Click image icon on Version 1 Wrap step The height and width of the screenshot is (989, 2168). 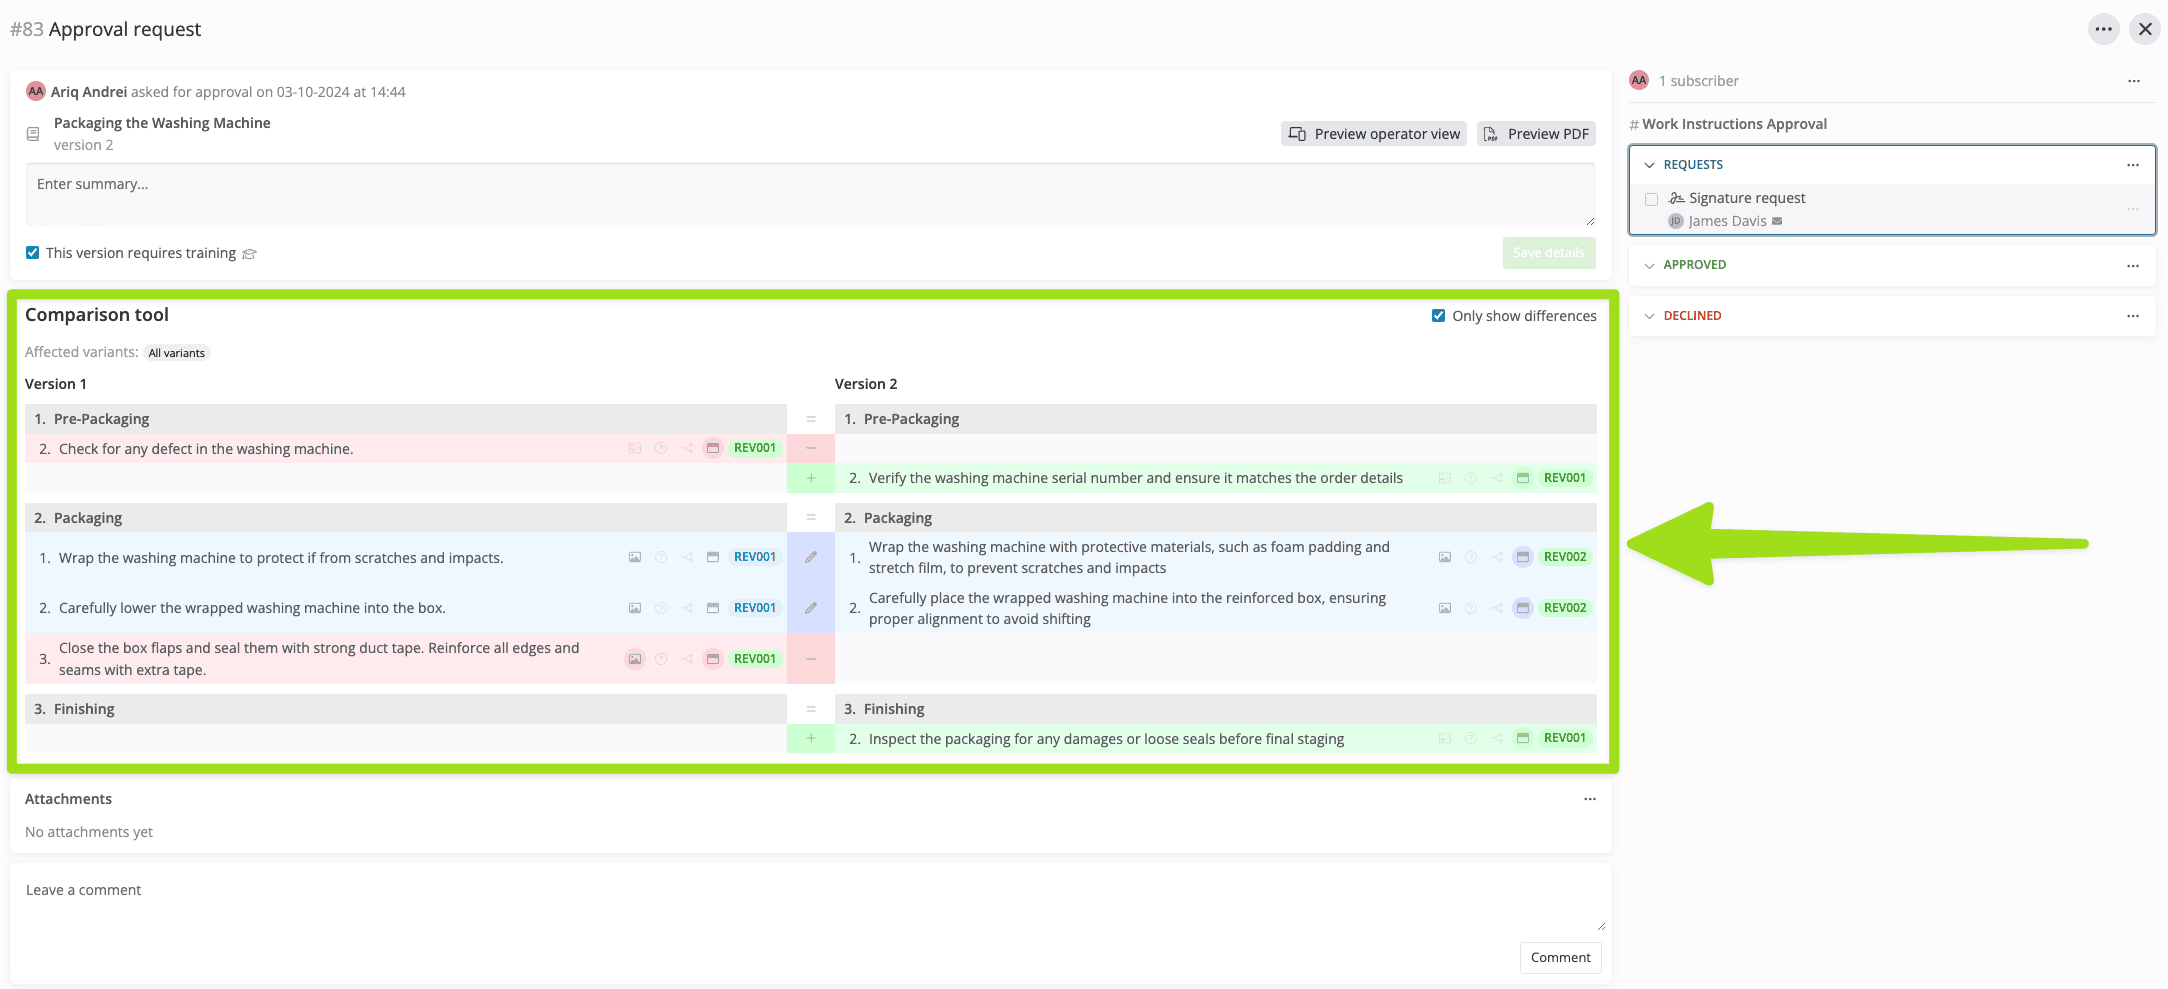pyautogui.click(x=634, y=557)
